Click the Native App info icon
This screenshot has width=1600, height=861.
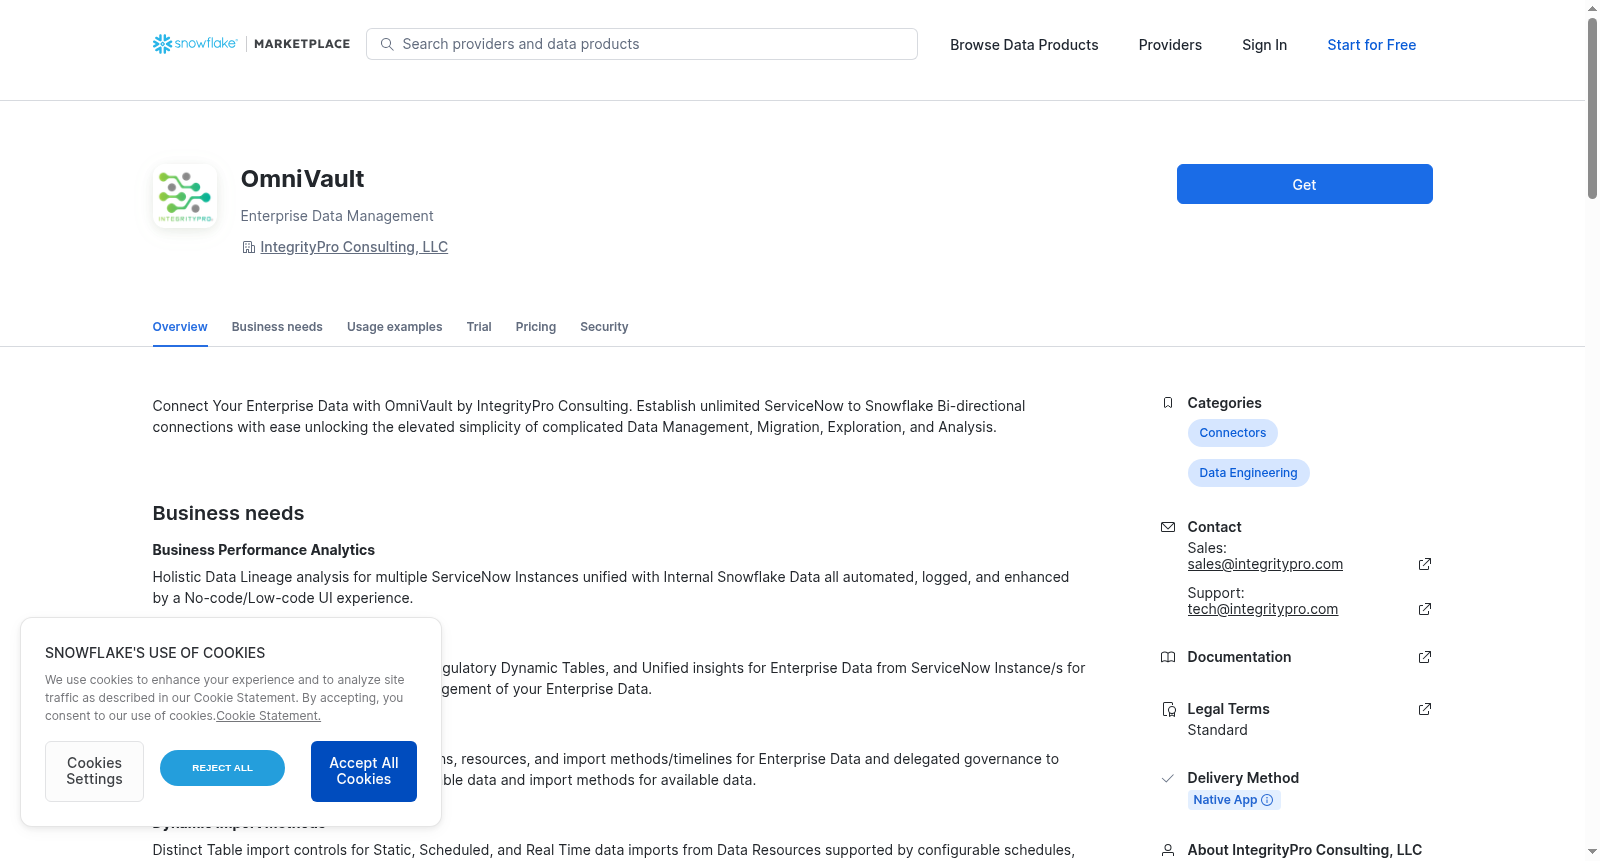1267,800
